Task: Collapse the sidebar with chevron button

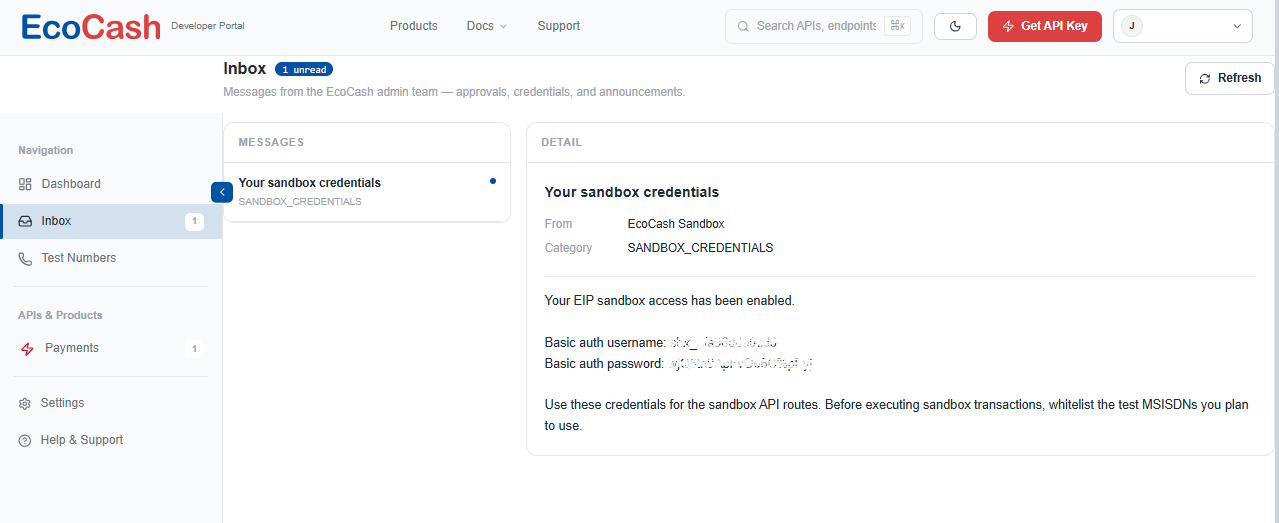Action: [x=222, y=192]
